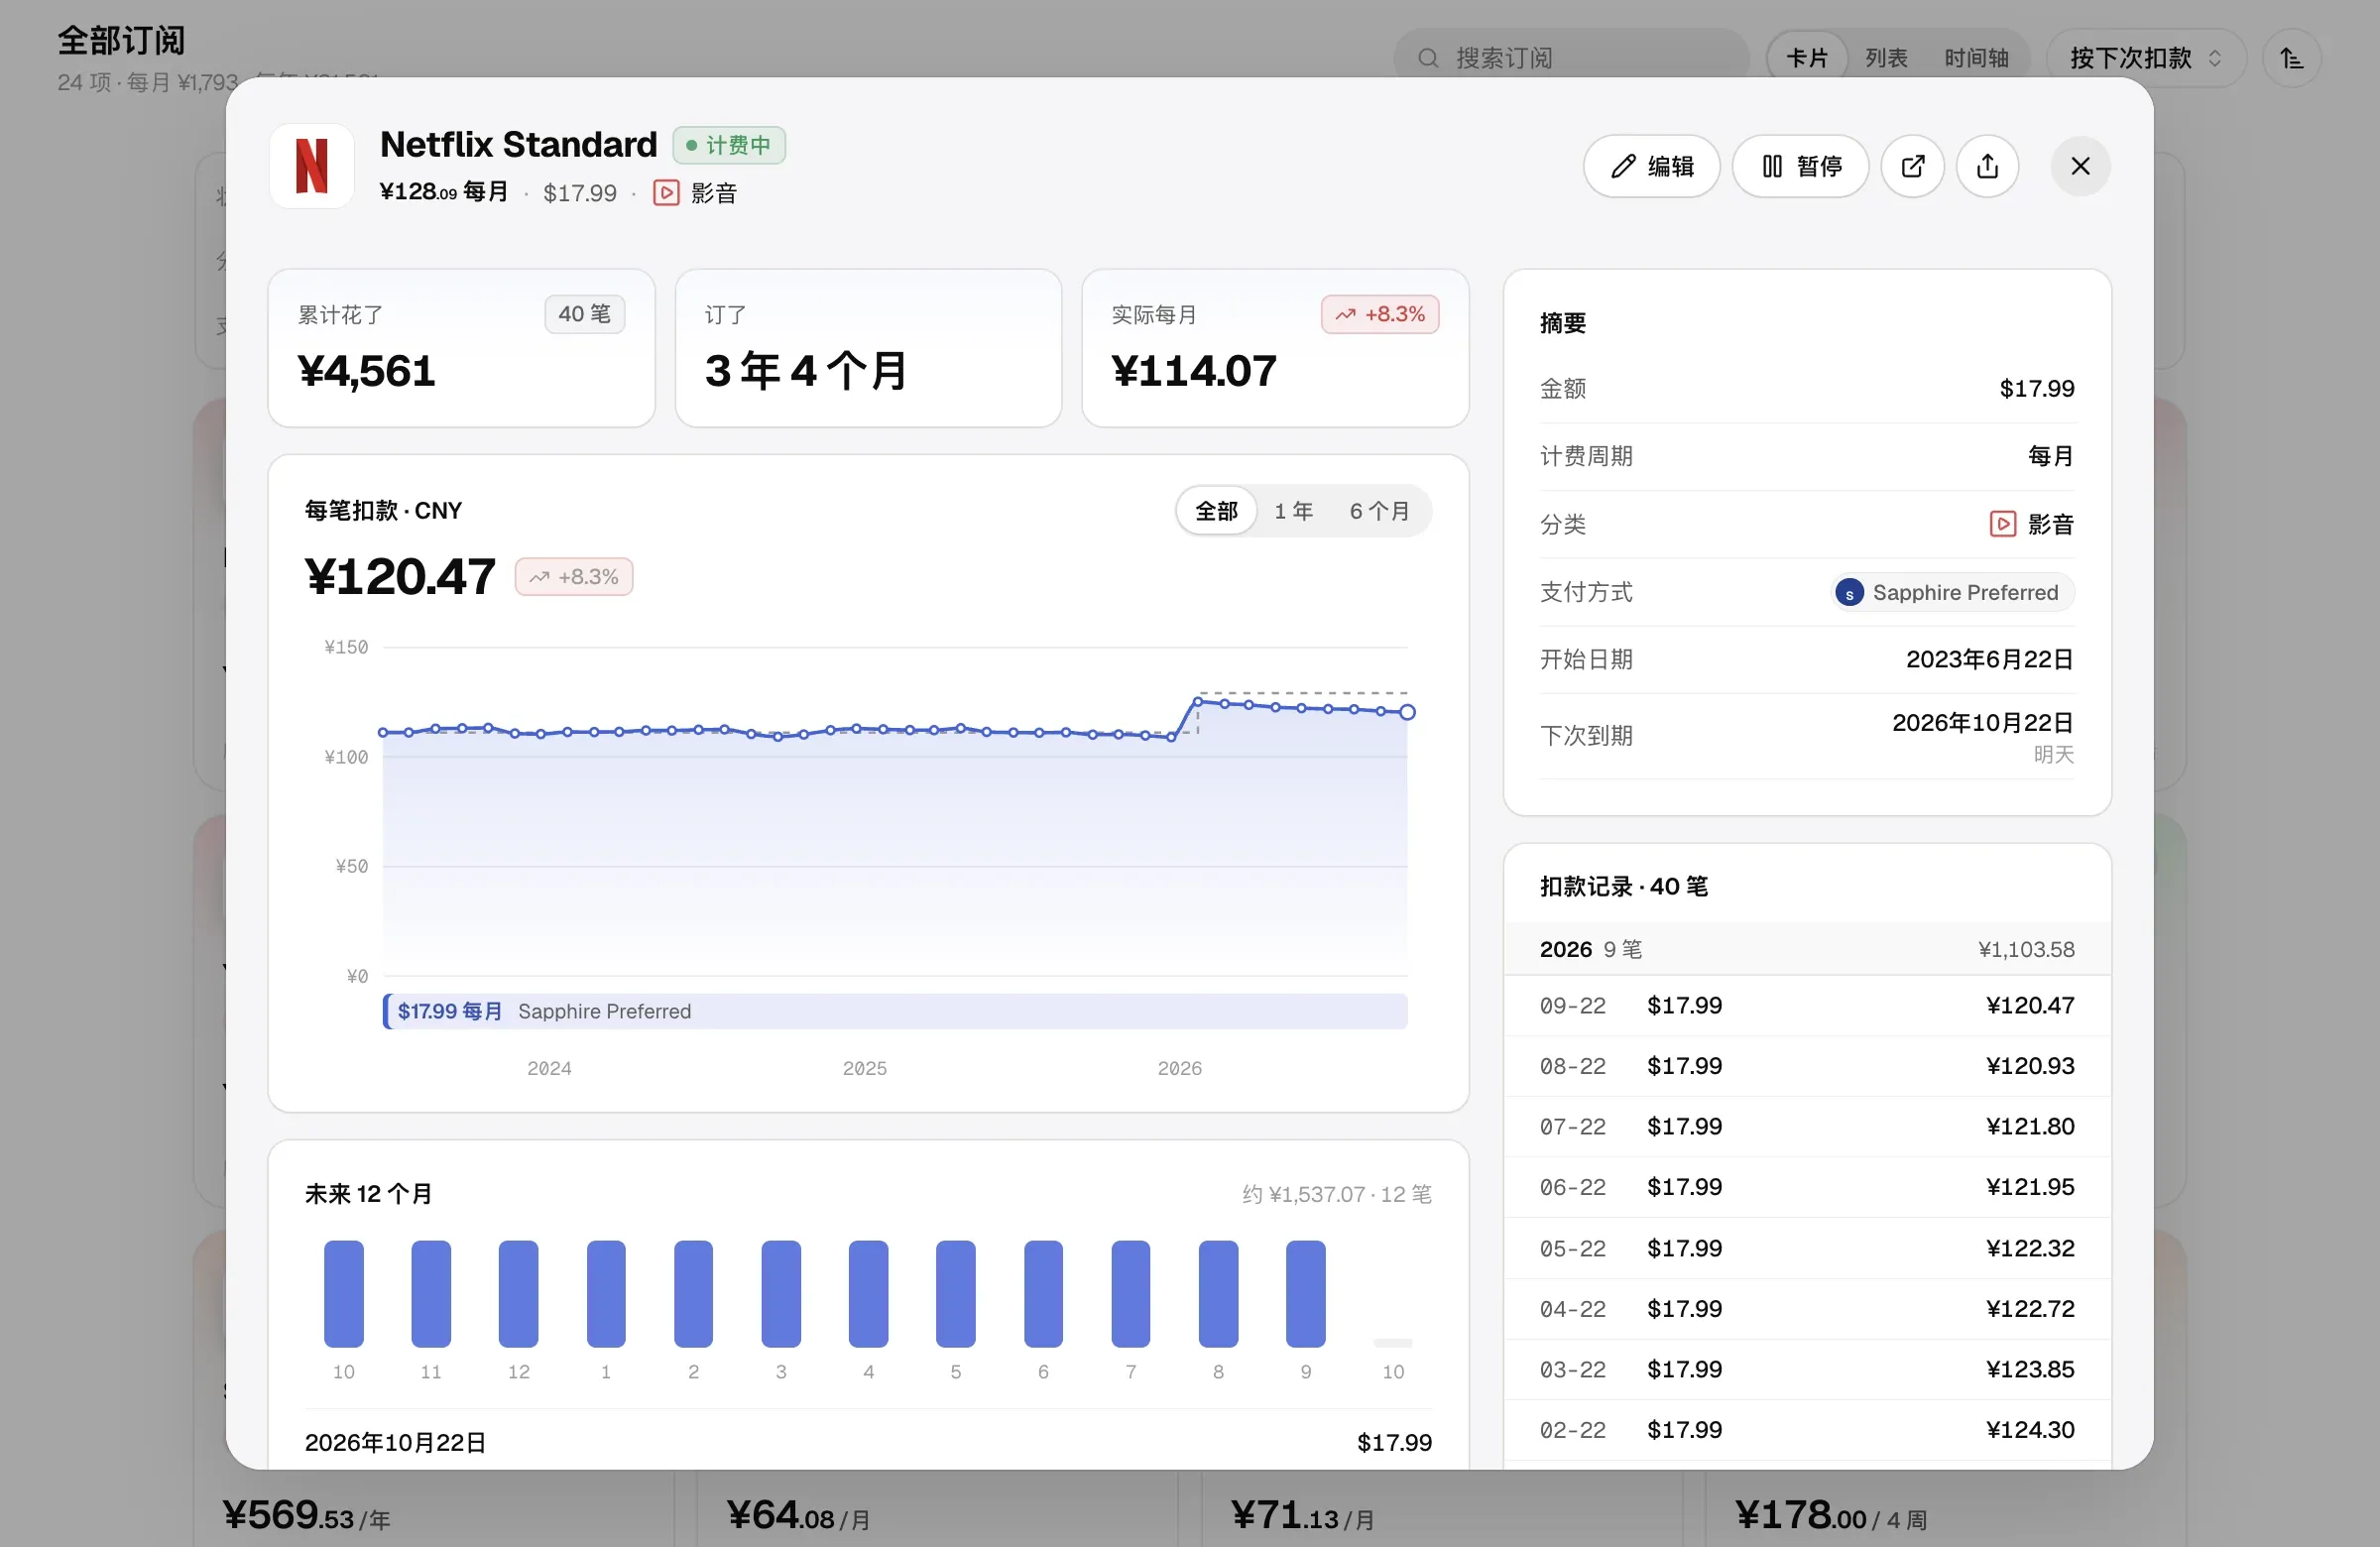This screenshot has width=2380, height=1547.
Task: Click the 40 笔 badge on 累计花了 card
Action: click(x=585, y=315)
